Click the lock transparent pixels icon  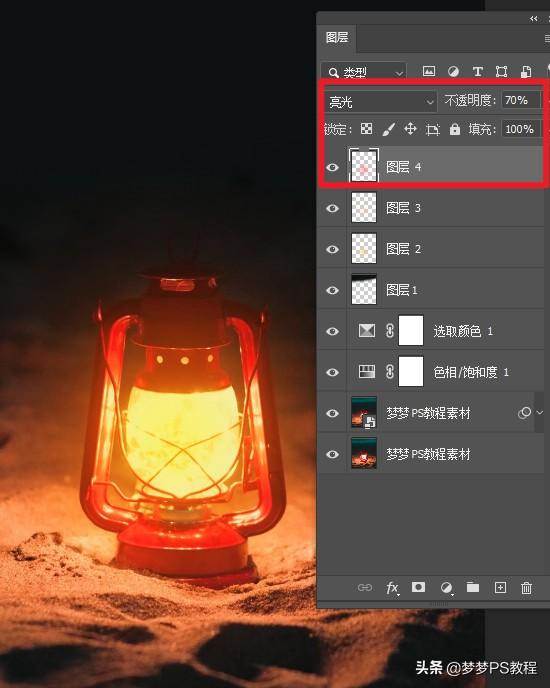(366, 129)
